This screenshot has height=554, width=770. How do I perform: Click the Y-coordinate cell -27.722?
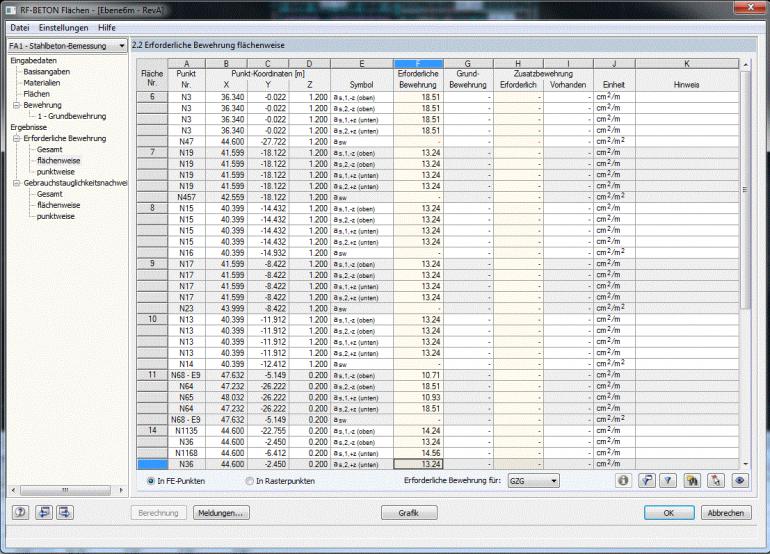pyautogui.click(x=268, y=141)
